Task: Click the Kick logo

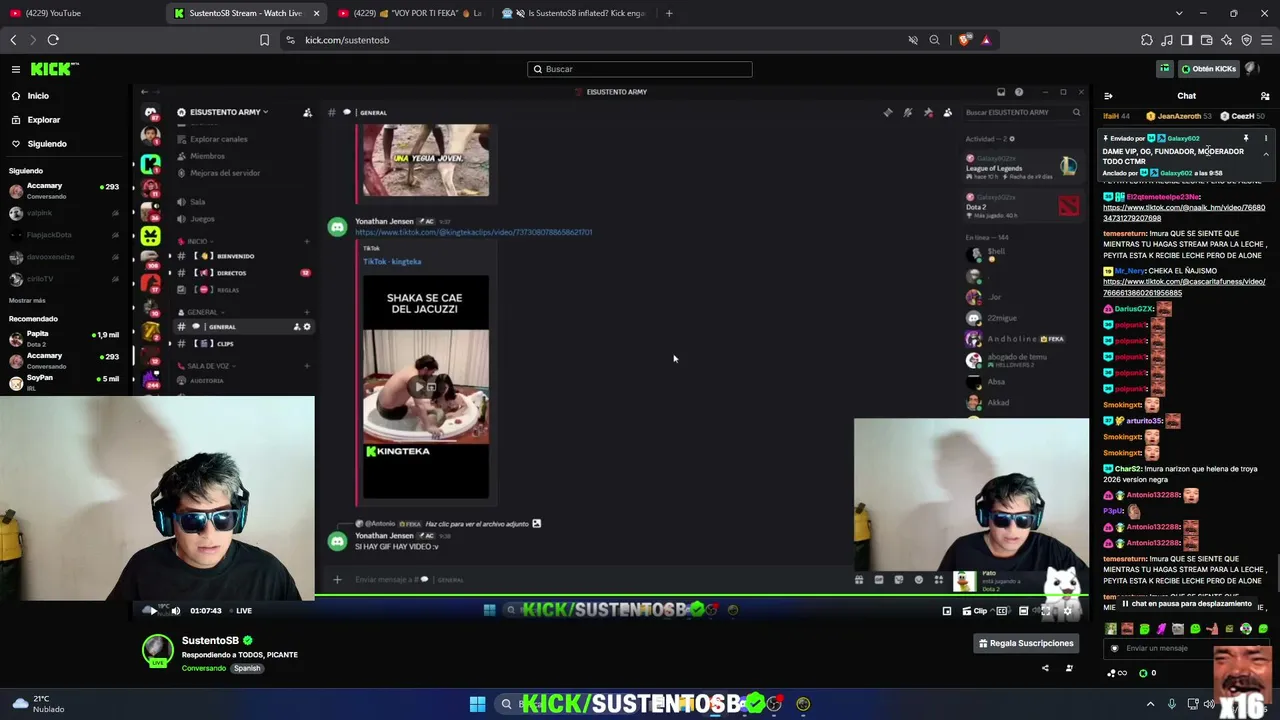Action: coord(54,69)
